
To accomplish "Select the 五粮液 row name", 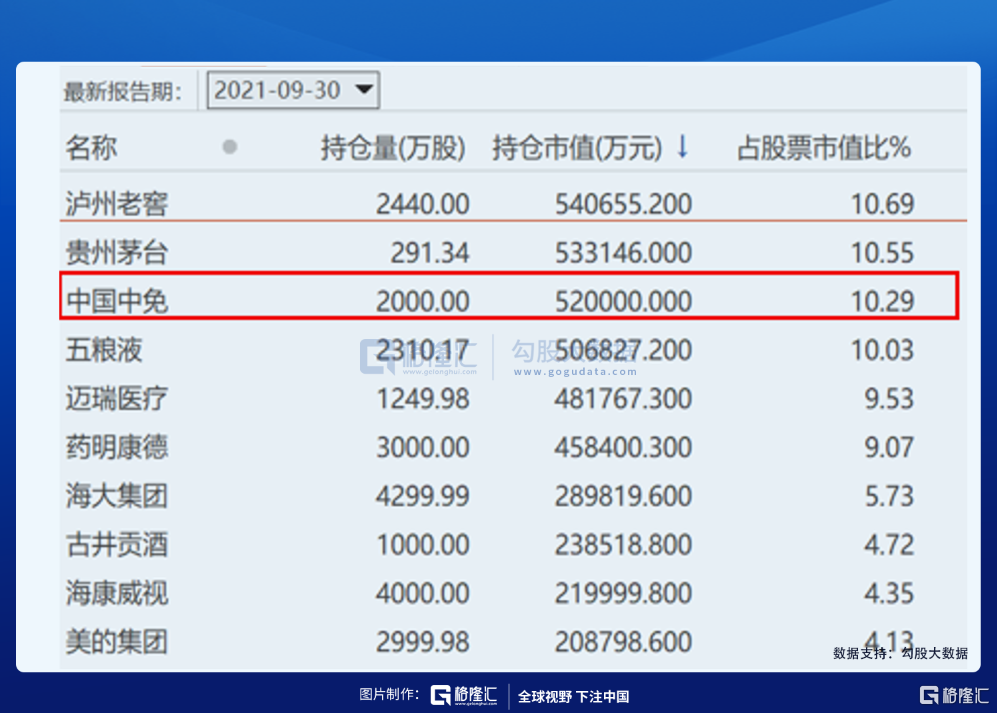I will tap(104, 350).
